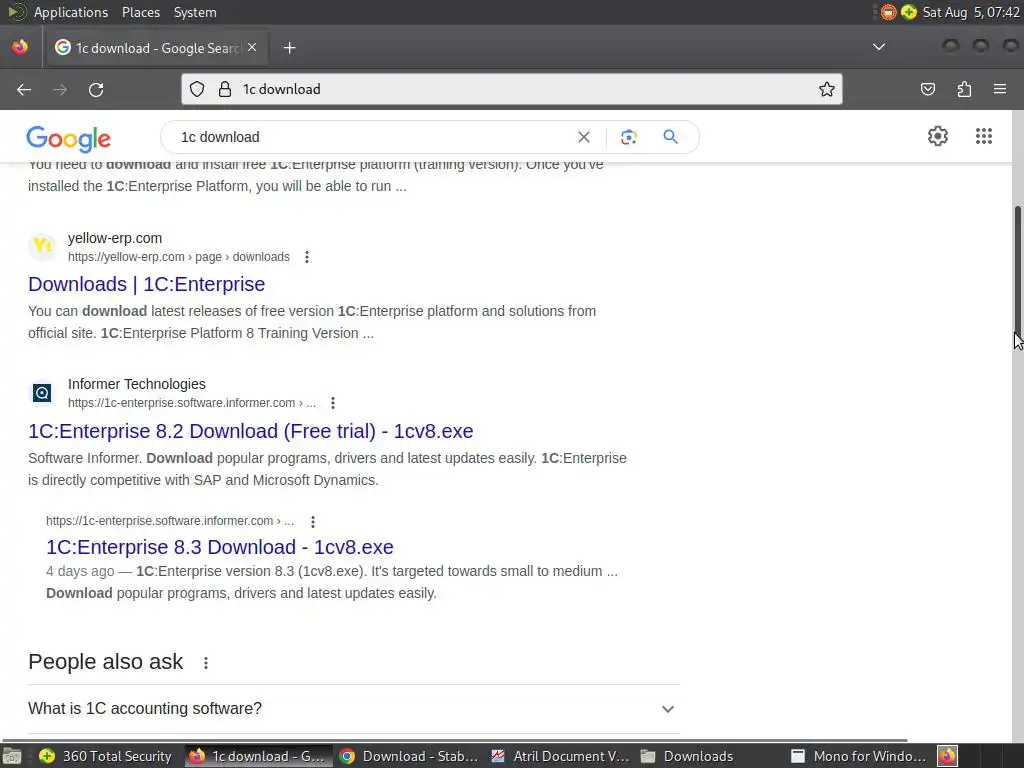This screenshot has height=768, width=1024.
Task: Switch to 360 Total Security taskbar window
Action: click(x=105, y=756)
